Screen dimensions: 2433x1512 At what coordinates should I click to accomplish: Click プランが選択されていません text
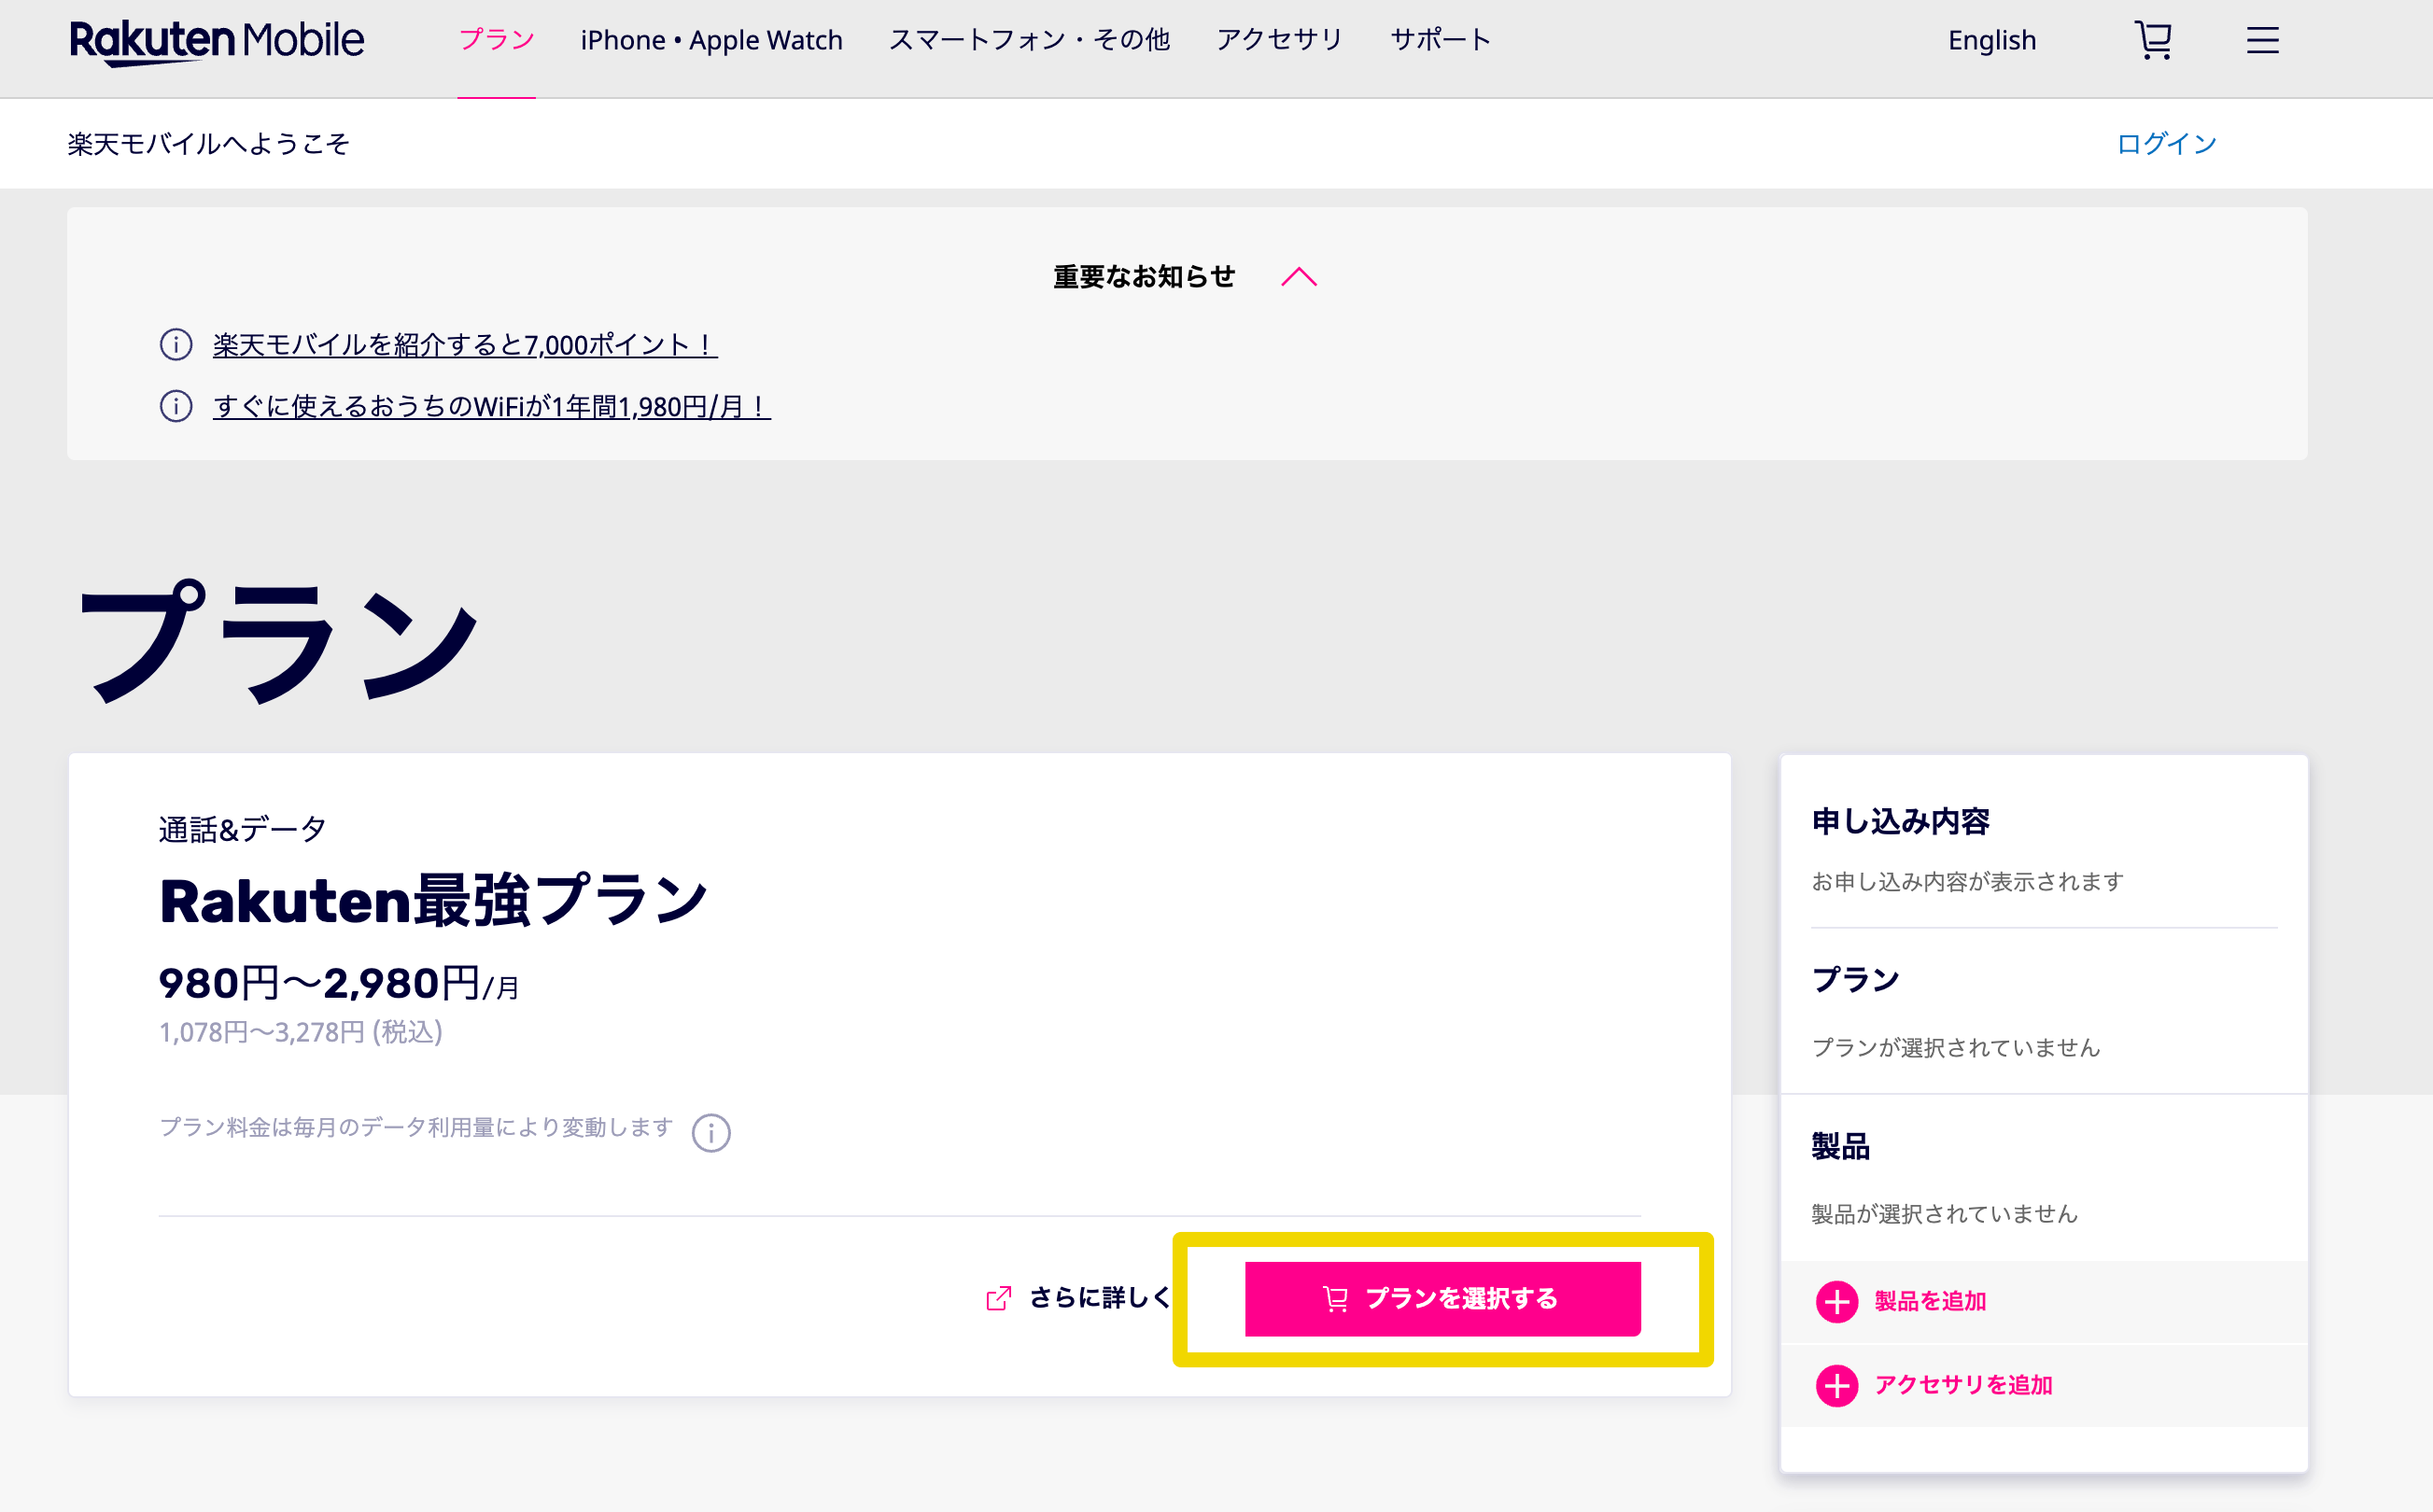click(x=1956, y=1048)
